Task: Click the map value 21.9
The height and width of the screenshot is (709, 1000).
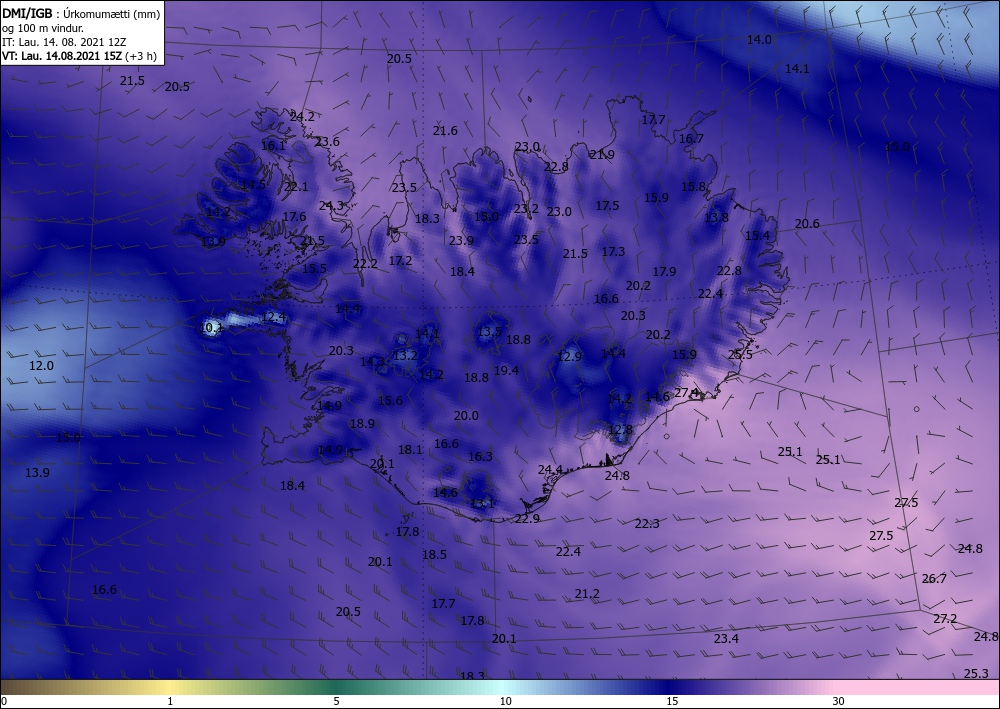Action: click(x=602, y=154)
